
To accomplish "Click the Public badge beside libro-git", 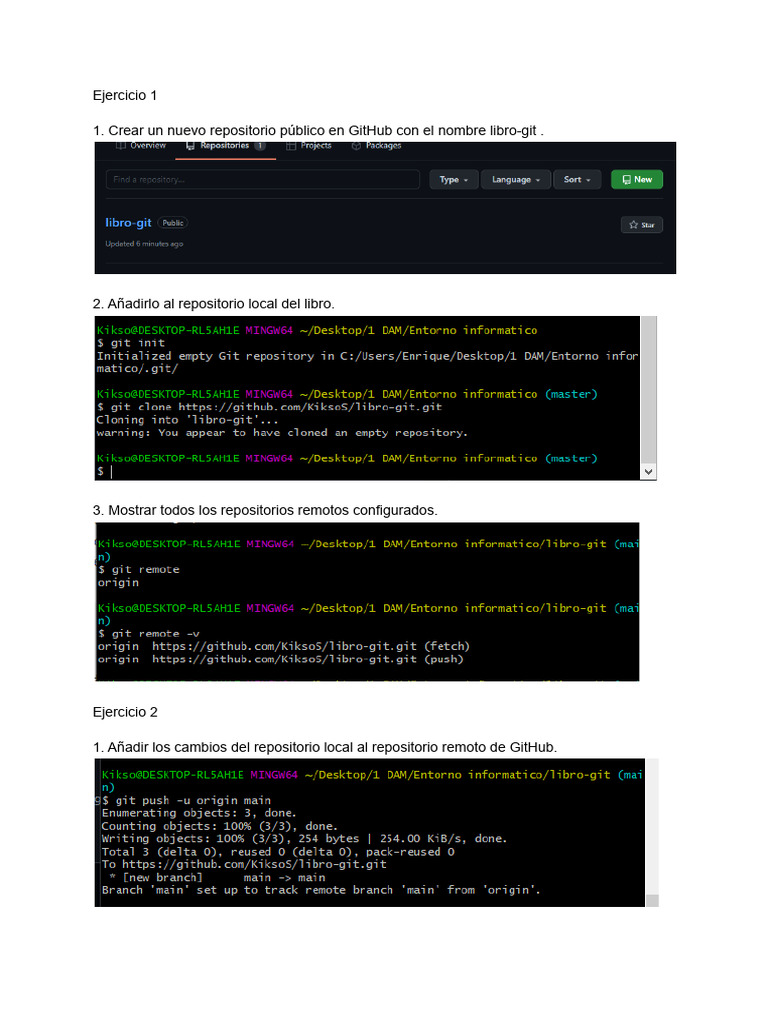I will click(172, 223).
